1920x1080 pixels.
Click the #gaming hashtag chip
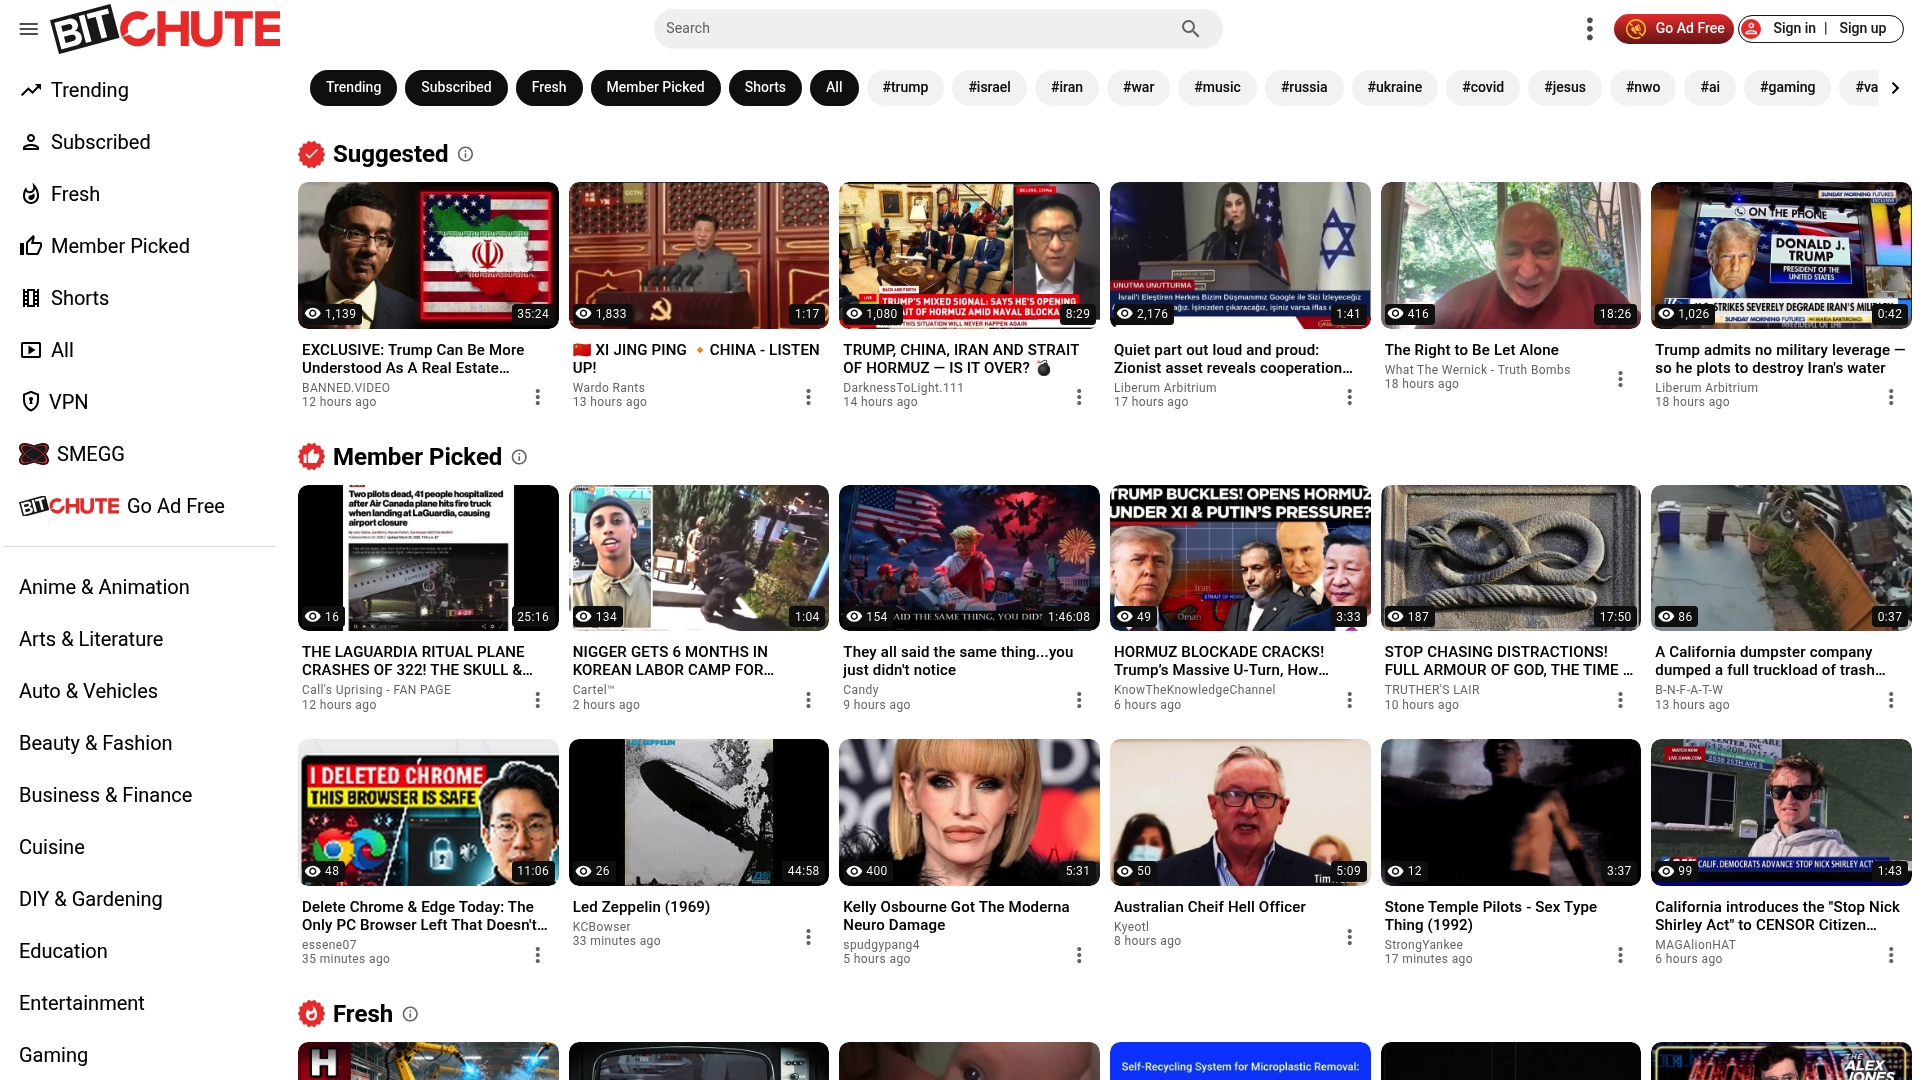coord(1787,88)
